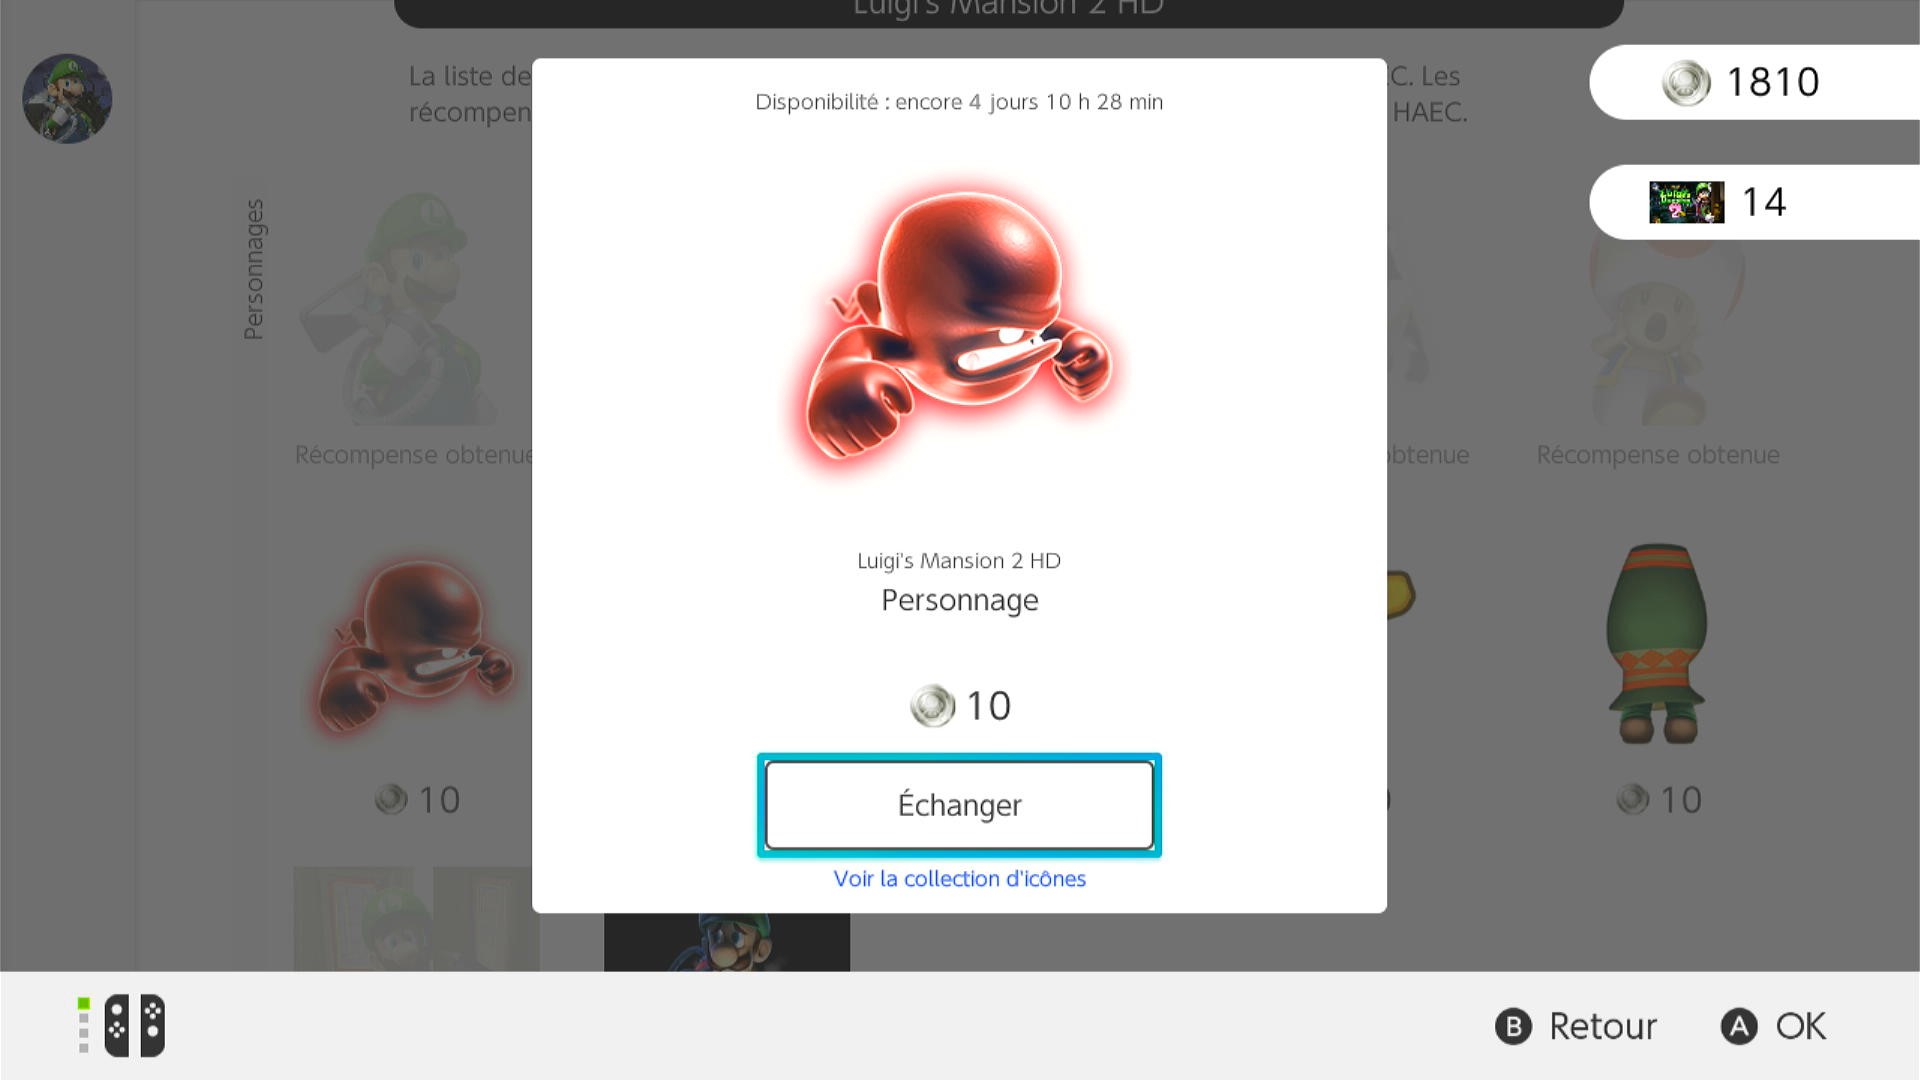This screenshot has height=1080, width=1920.
Task: Click the platinum coin icon in the dialog
Action: [x=932, y=706]
